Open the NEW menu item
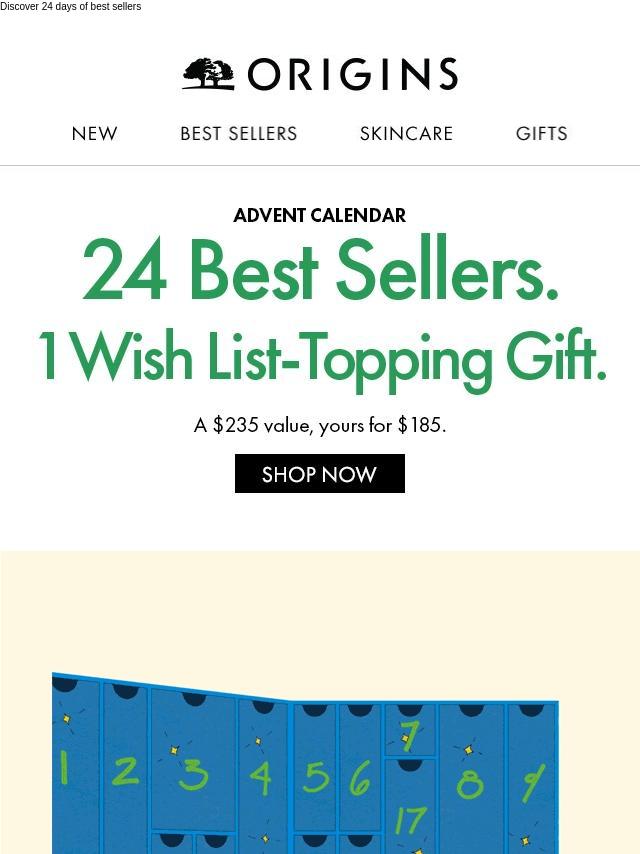This screenshot has width=640, height=854. click(x=95, y=134)
